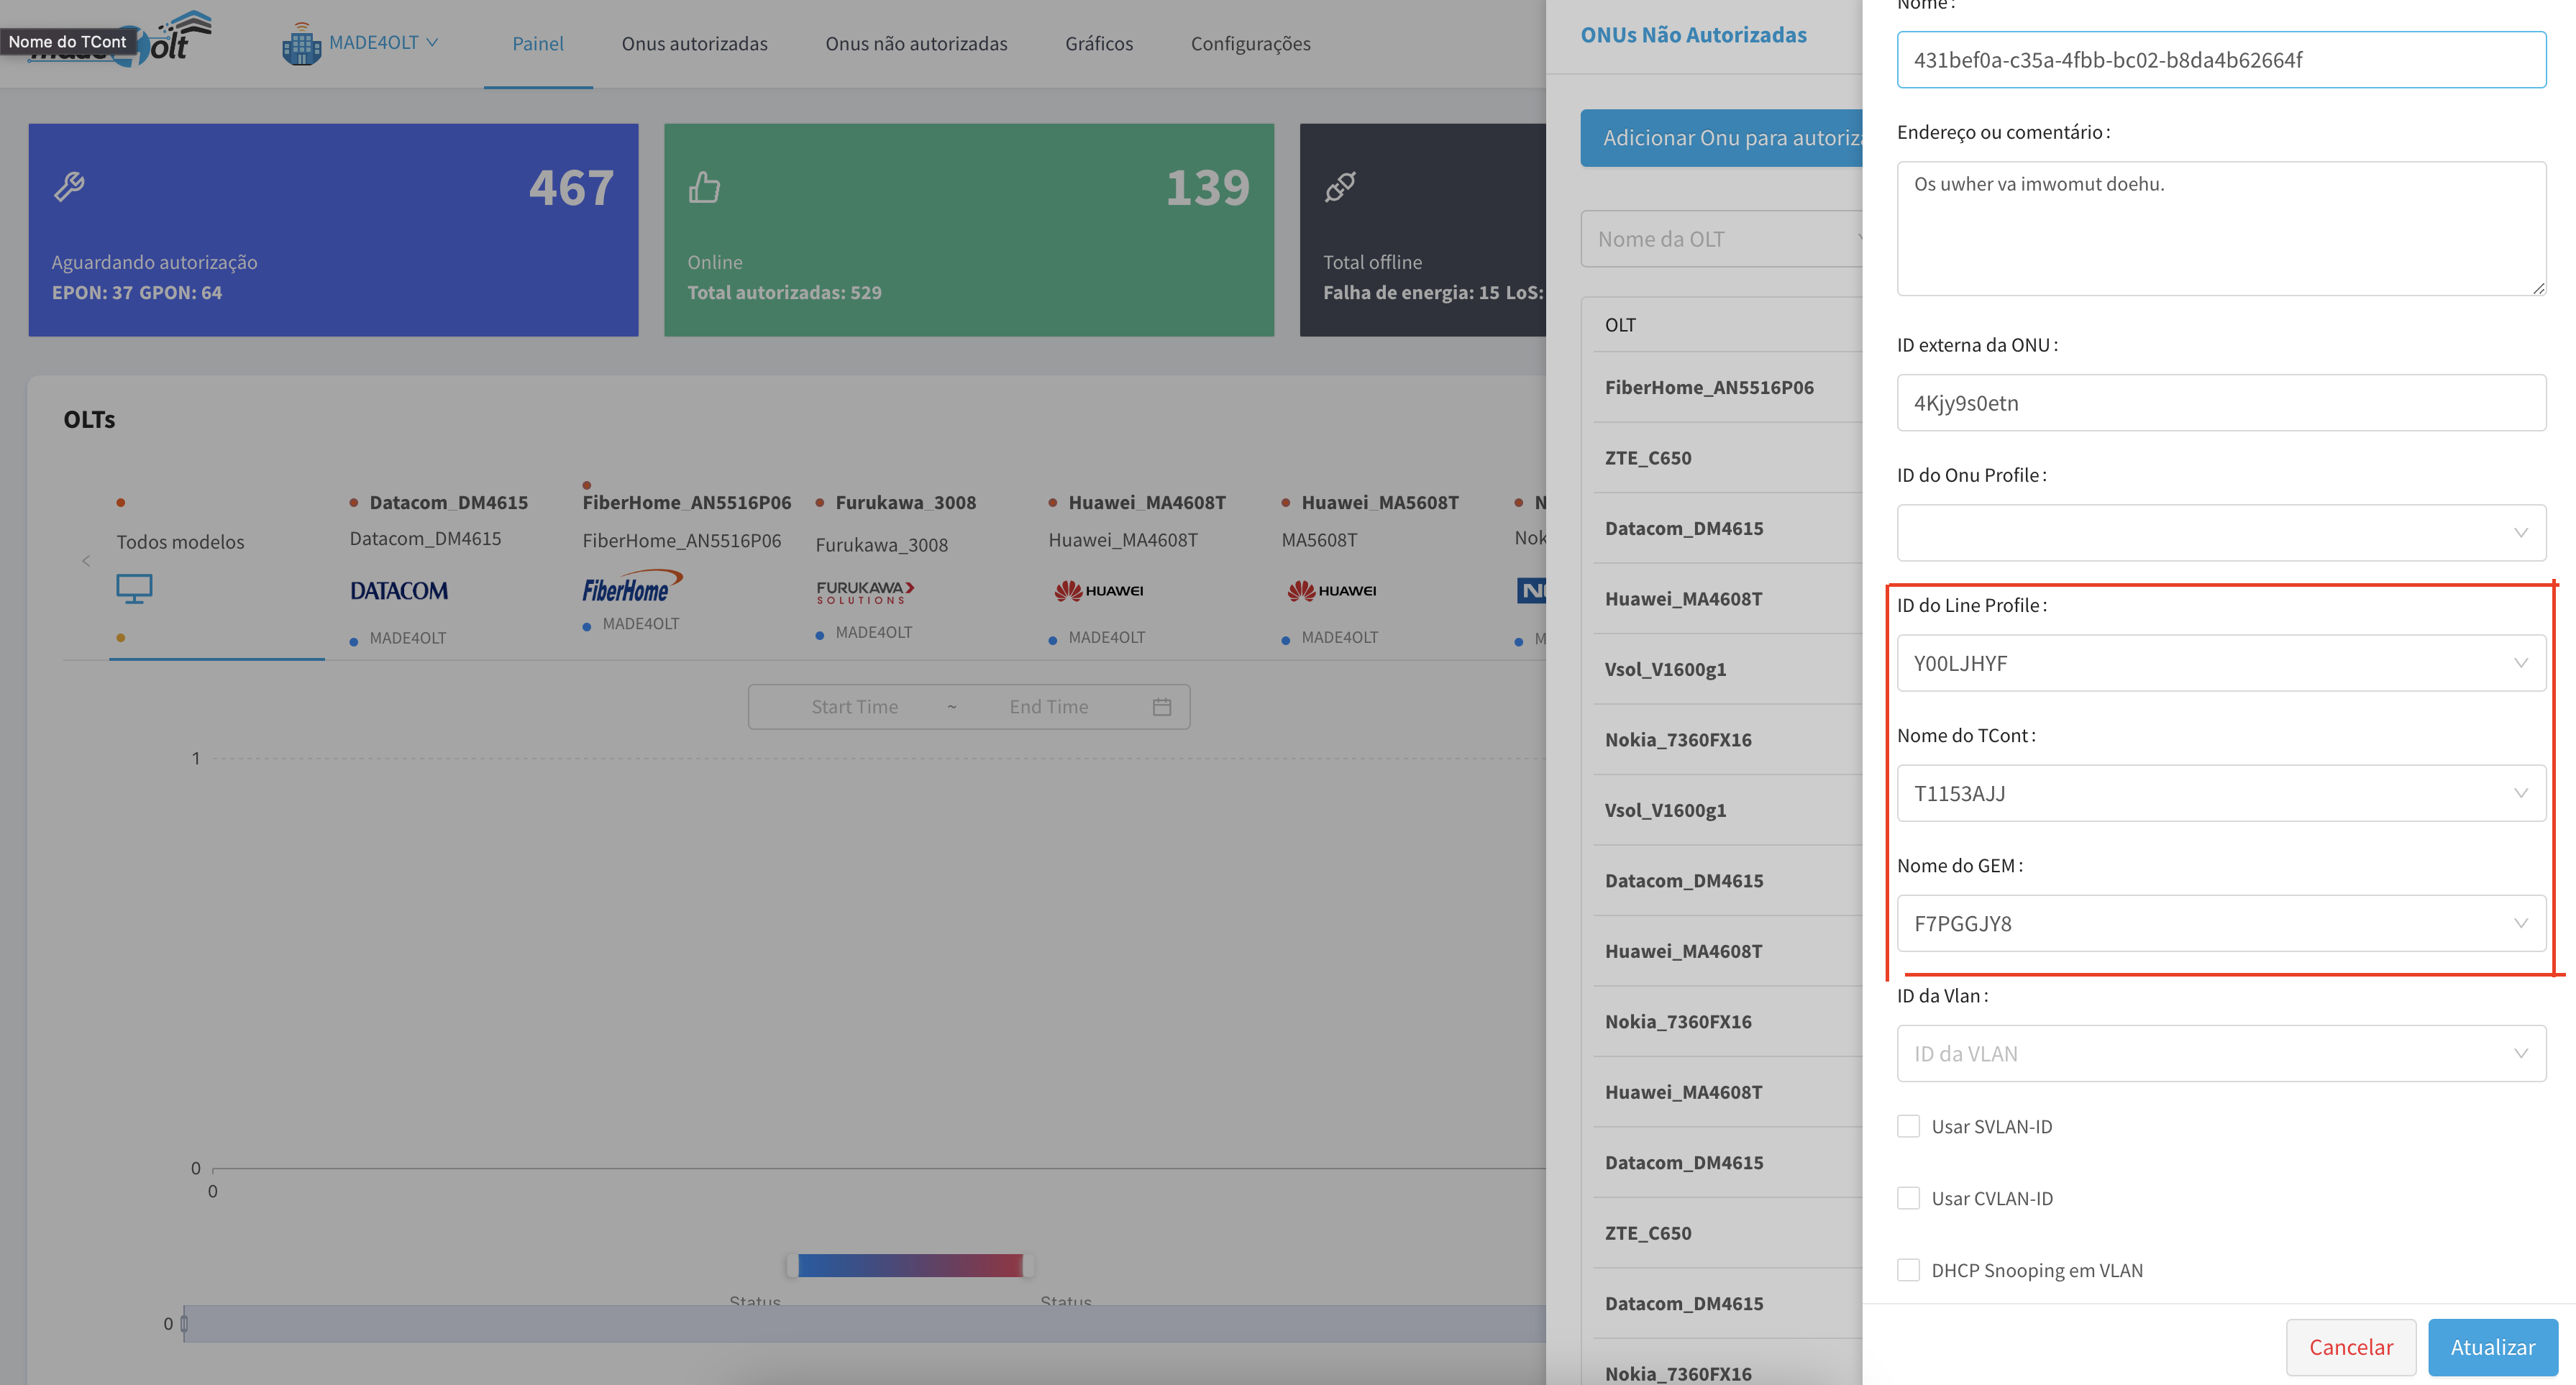The width and height of the screenshot is (2576, 1385).
Task: Click the thumbs-up icon on Online card
Action: [x=704, y=187]
